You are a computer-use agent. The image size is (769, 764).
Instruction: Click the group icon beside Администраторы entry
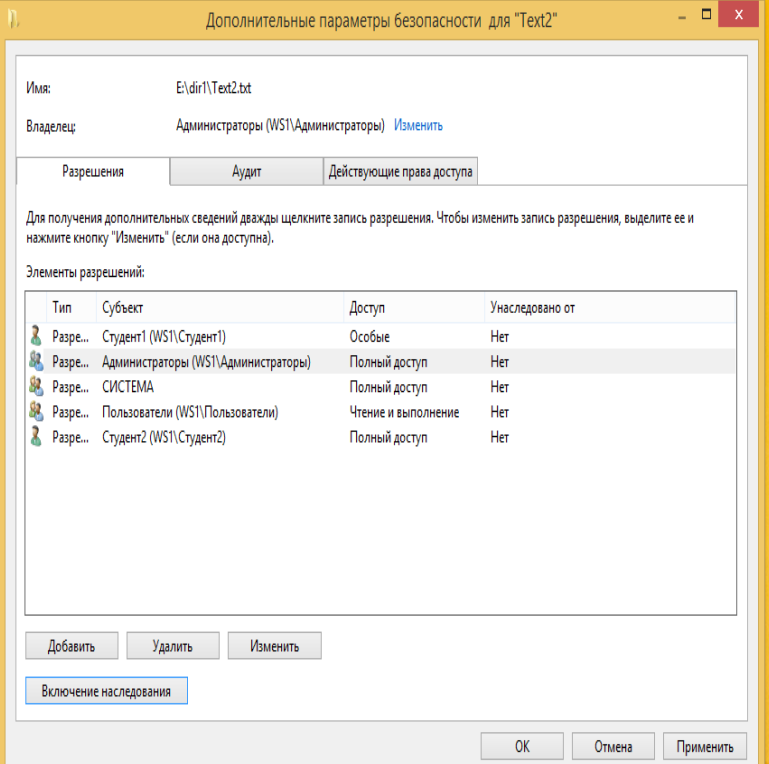(36, 362)
